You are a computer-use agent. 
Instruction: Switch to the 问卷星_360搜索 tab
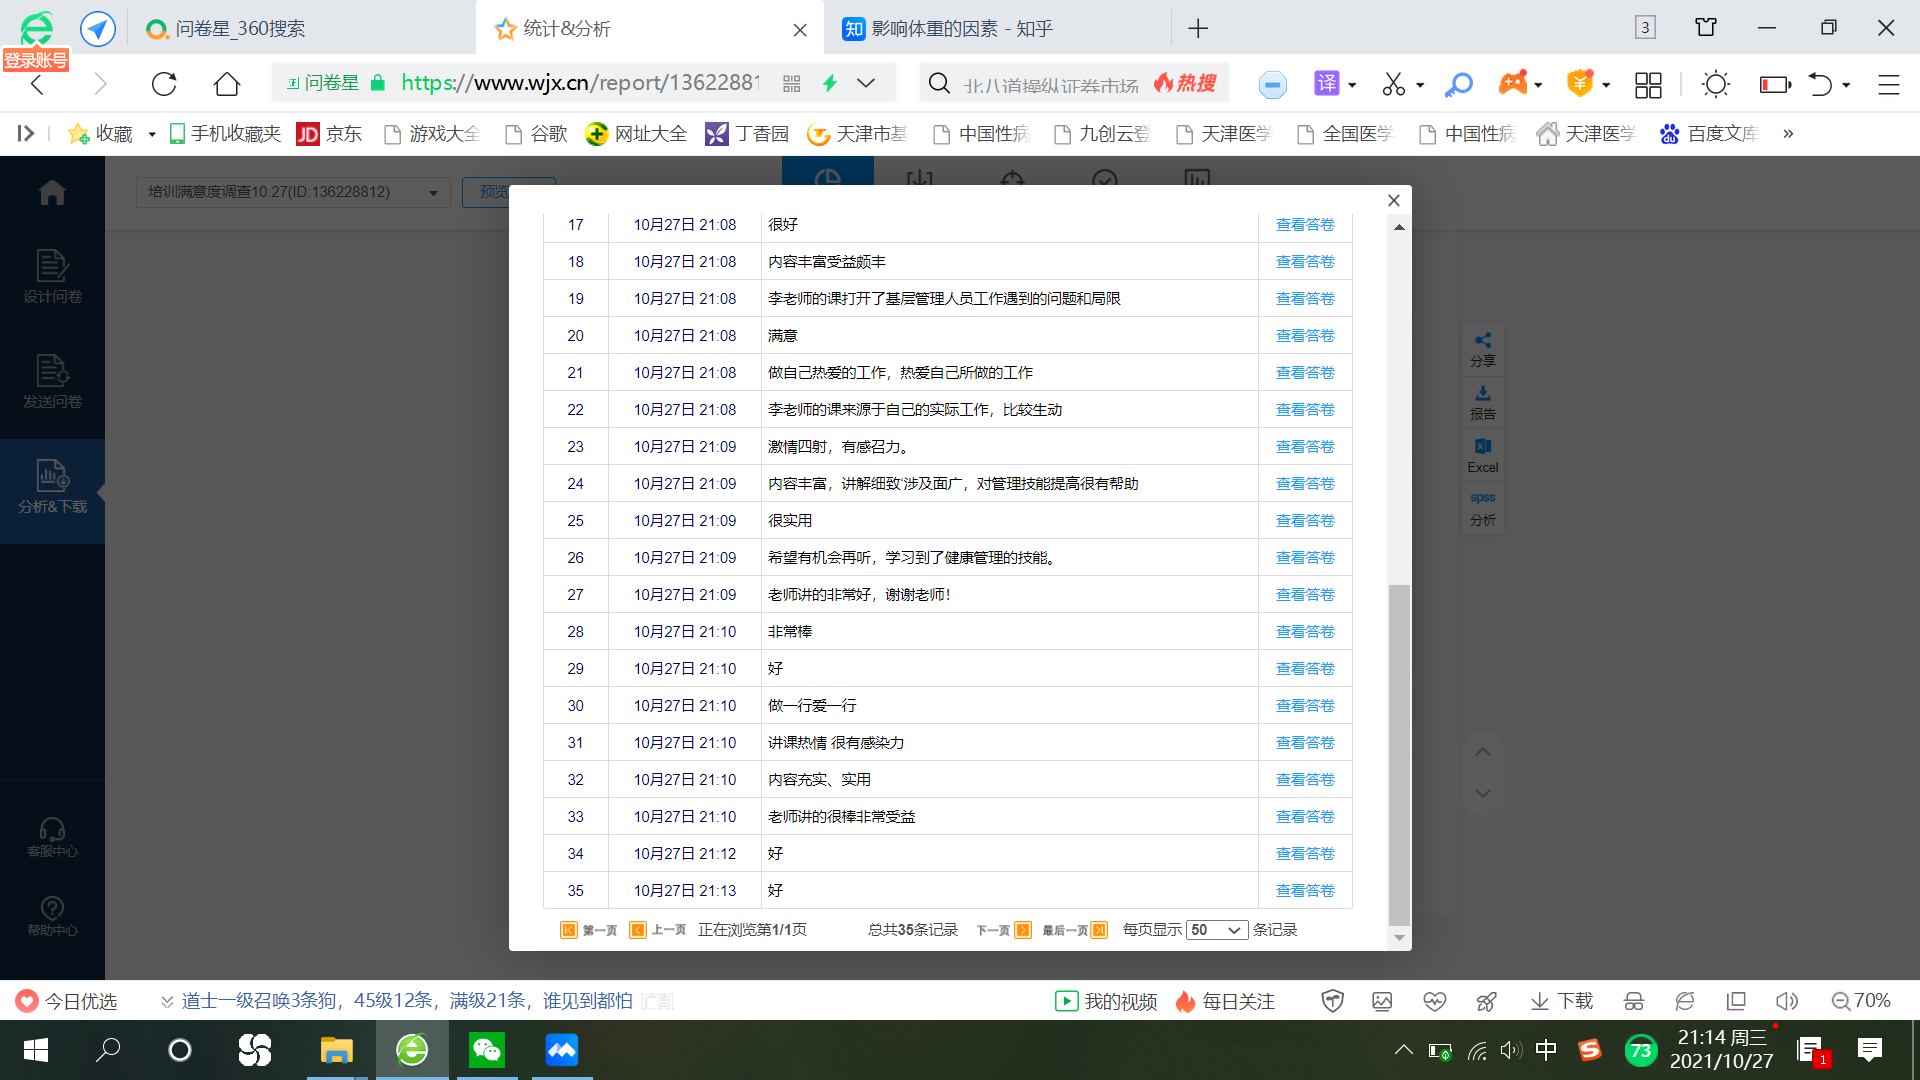coord(240,29)
